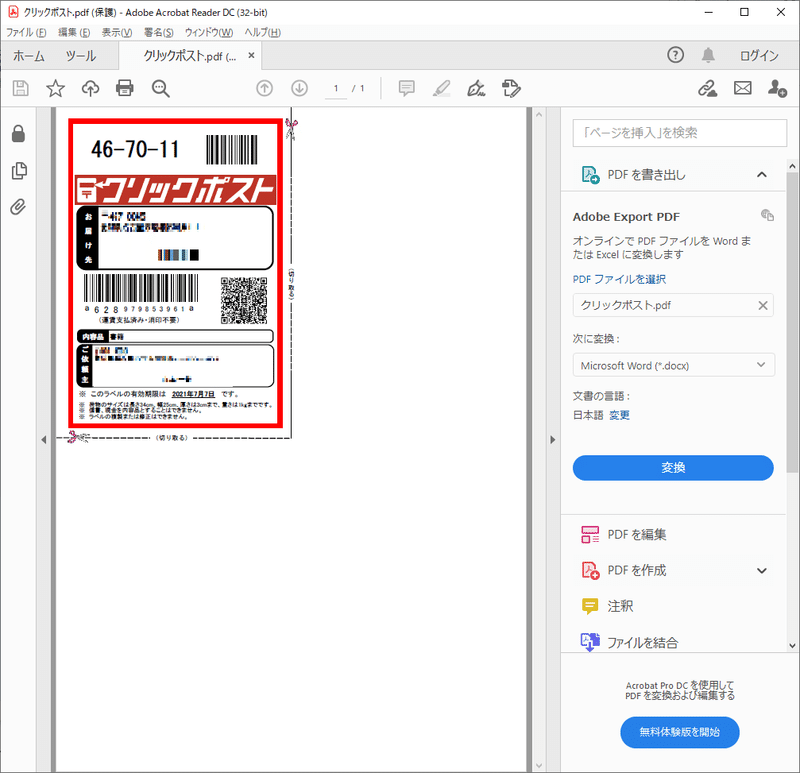Screen dimensions: 800x773
Task: Remove selected クリックポスト.pdf file with X
Action: [x=763, y=305]
